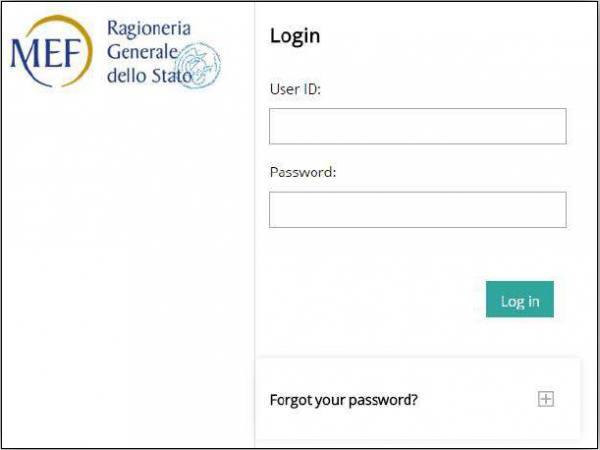The width and height of the screenshot is (600, 450).
Task: Click the blue Italian Republic emblem seal
Action: point(199,65)
